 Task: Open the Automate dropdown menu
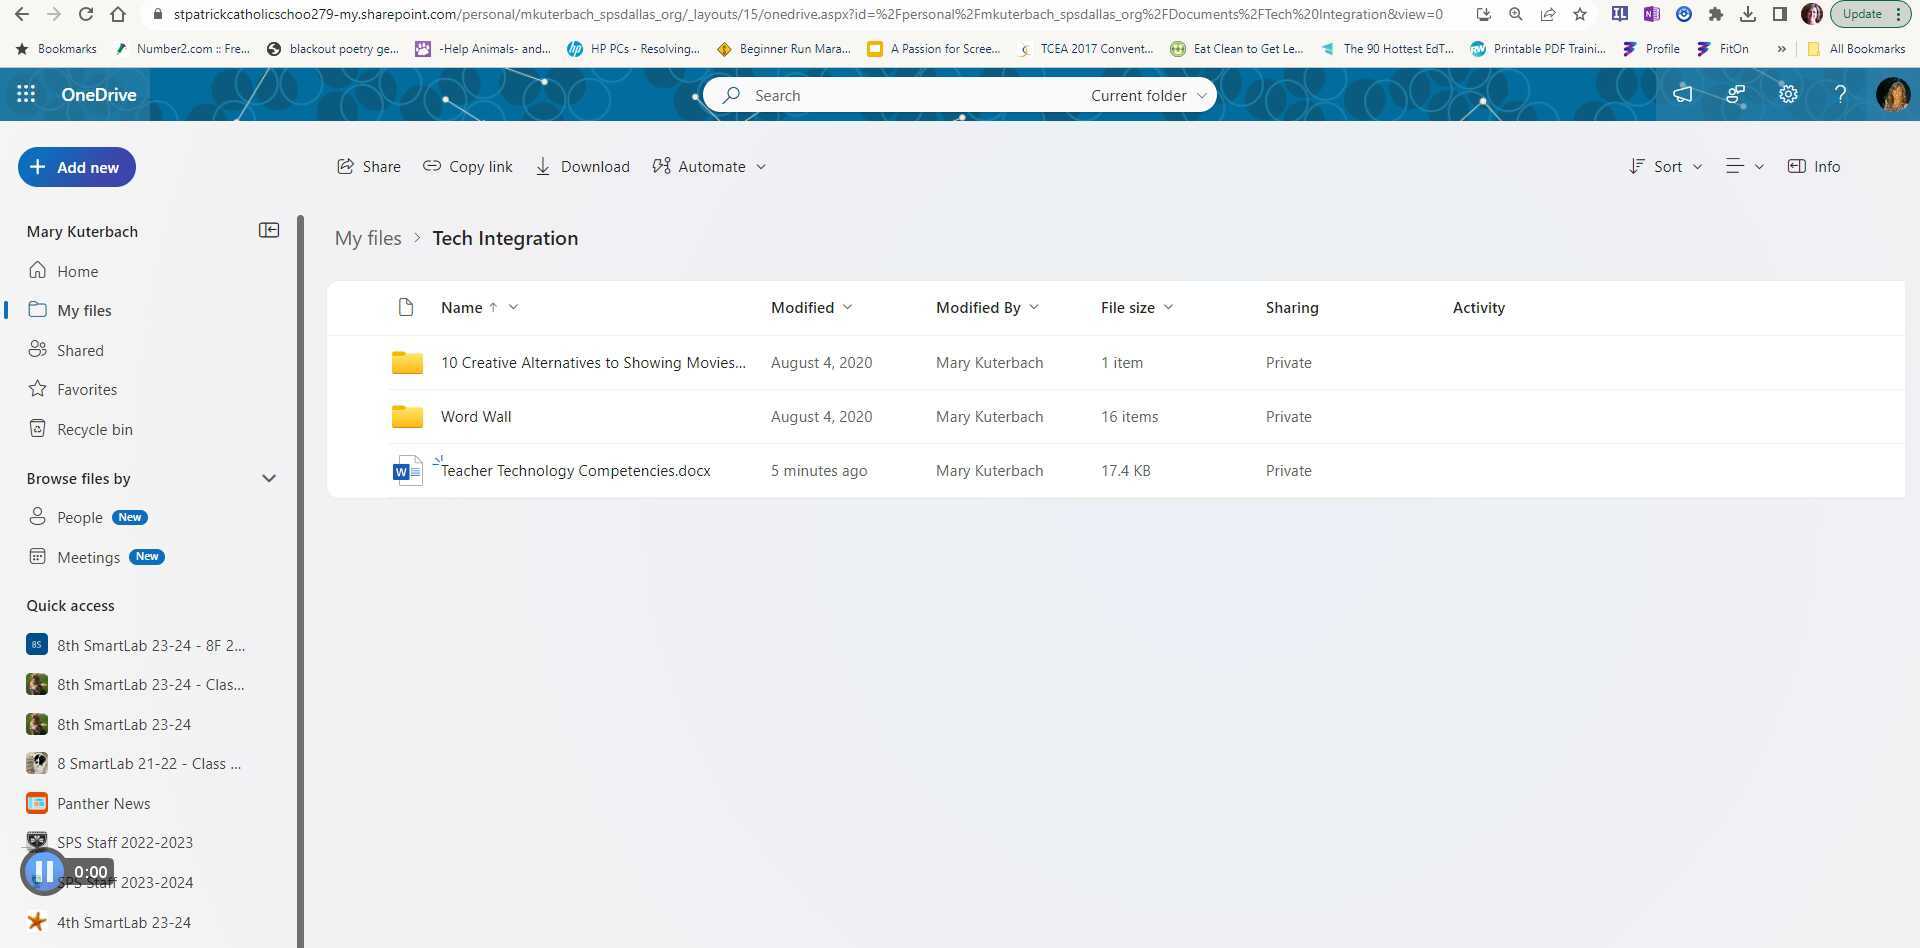point(709,166)
